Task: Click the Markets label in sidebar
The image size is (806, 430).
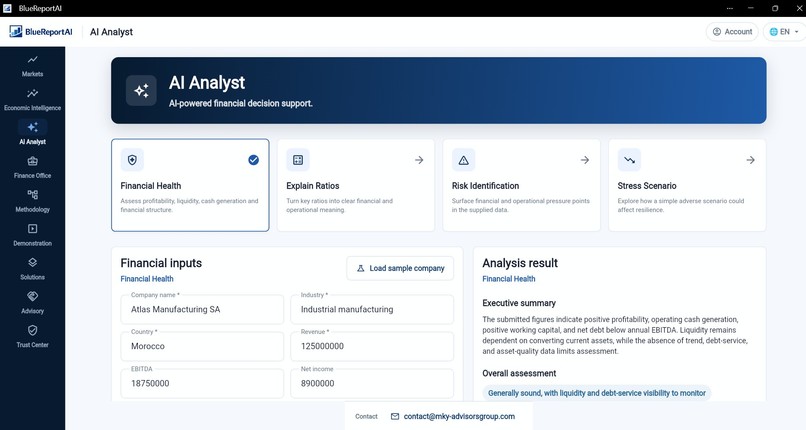Action: pos(32,74)
